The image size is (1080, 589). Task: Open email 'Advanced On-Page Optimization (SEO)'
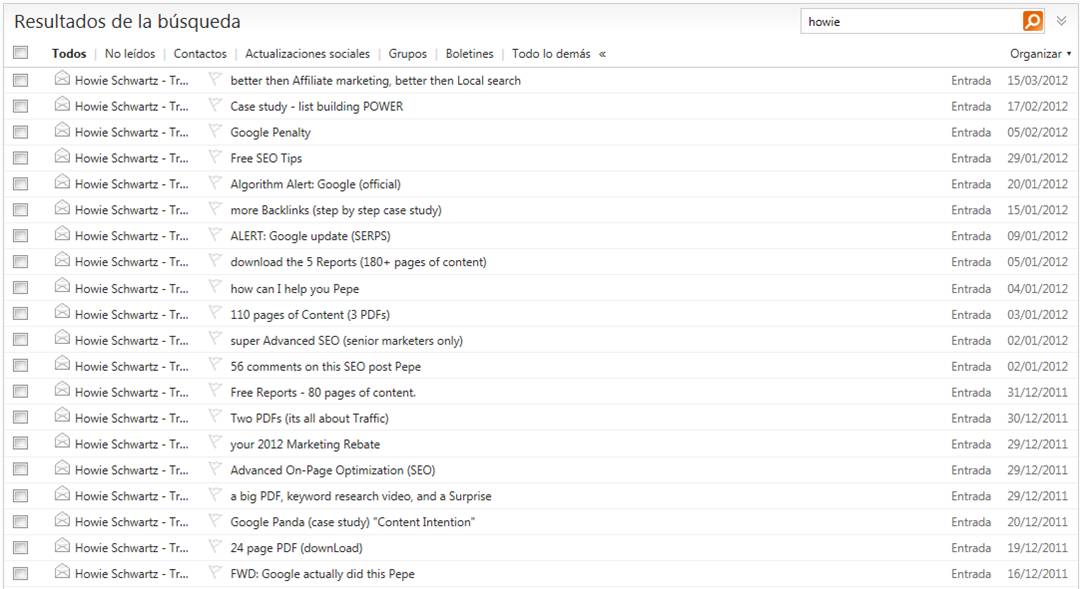point(333,471)
